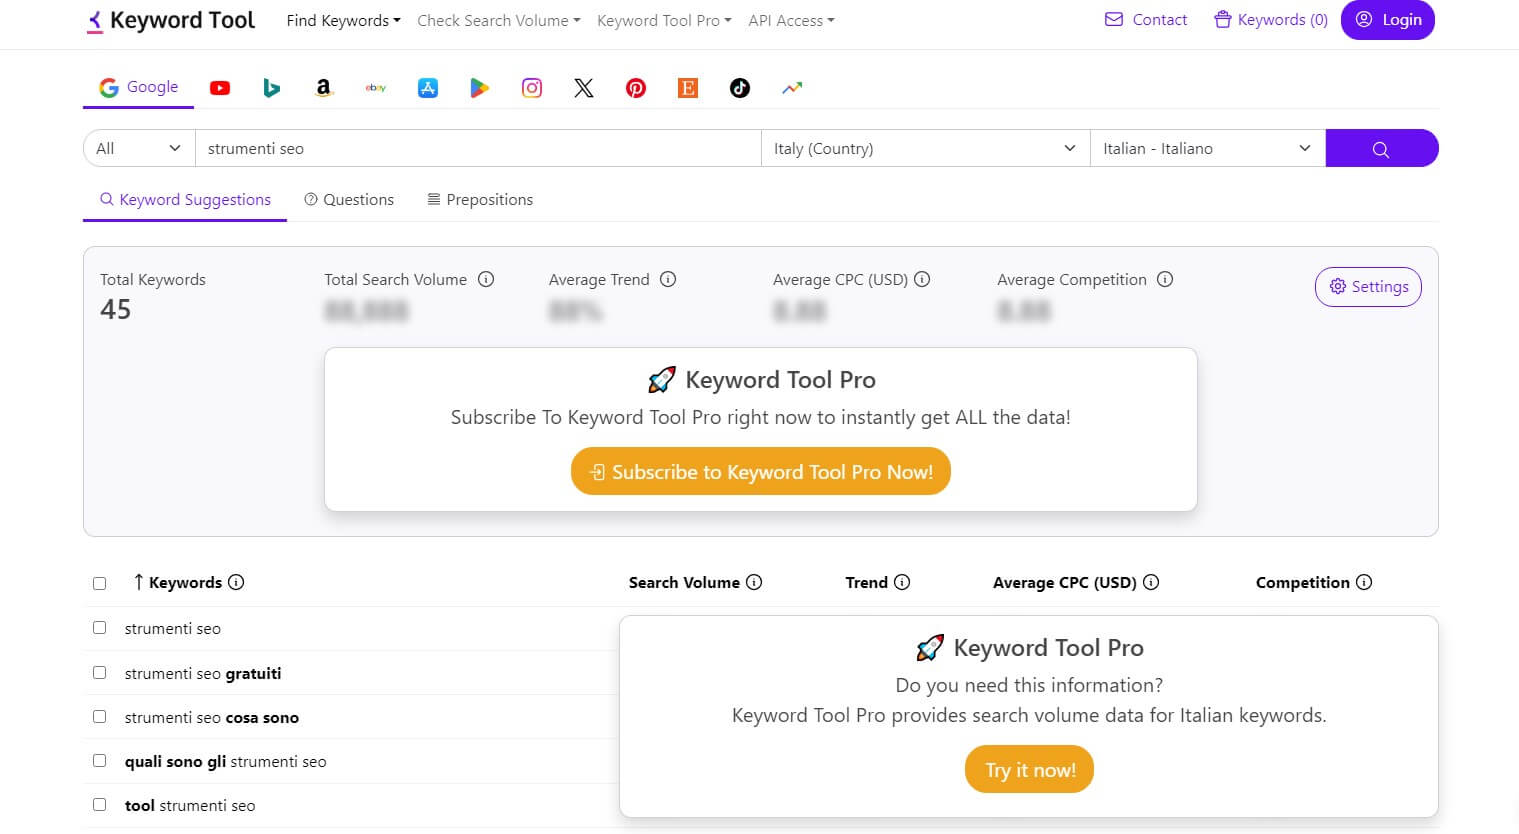Sort keywords using the arrow icon
1519x834 pixels.
click(138, 582)
